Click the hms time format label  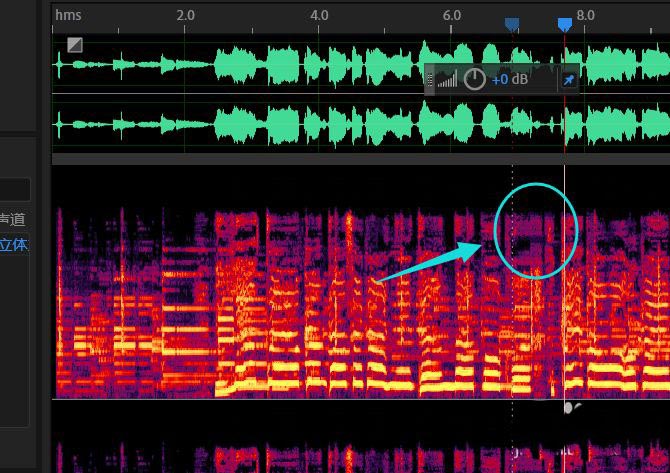(68, 15)
